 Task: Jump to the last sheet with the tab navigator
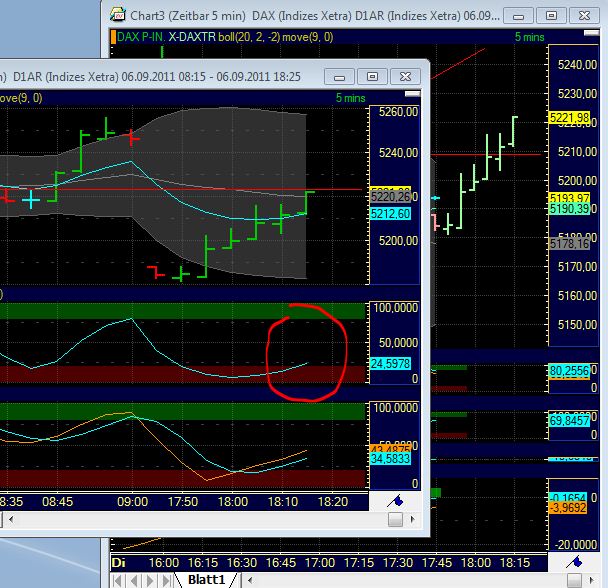pyautogui.click(x=167, y=581)
